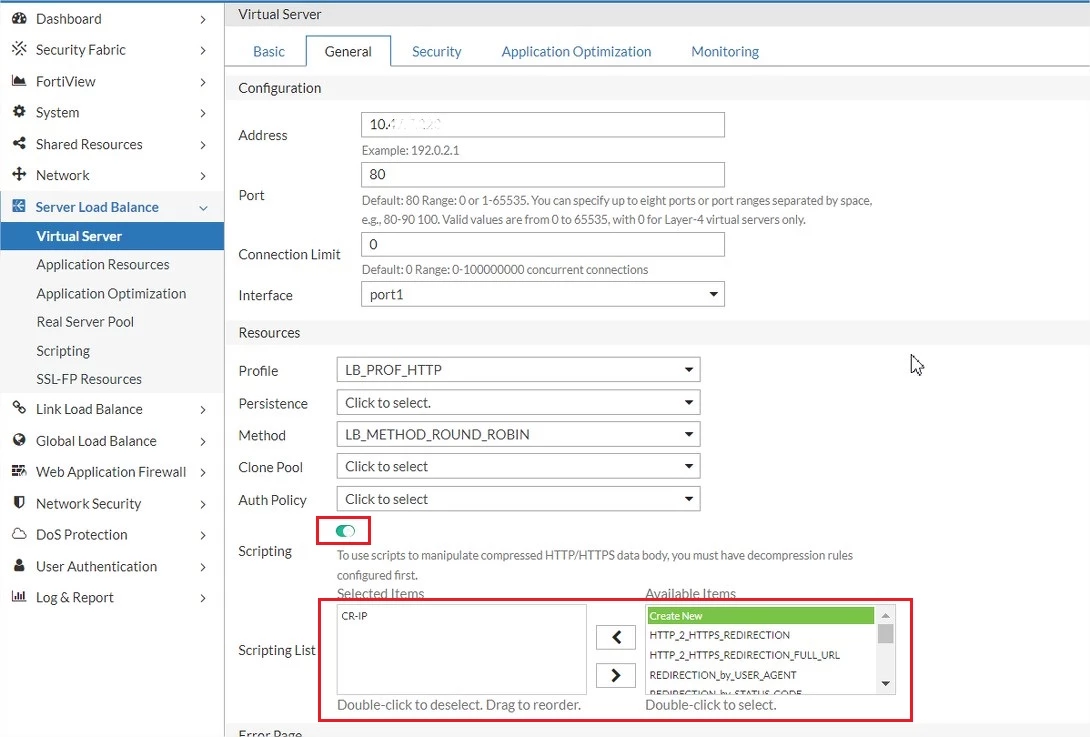This screenshot has width=1090, height=737.
Task: Expand the User Authentication chevron
Action: (x=203, y=567)
